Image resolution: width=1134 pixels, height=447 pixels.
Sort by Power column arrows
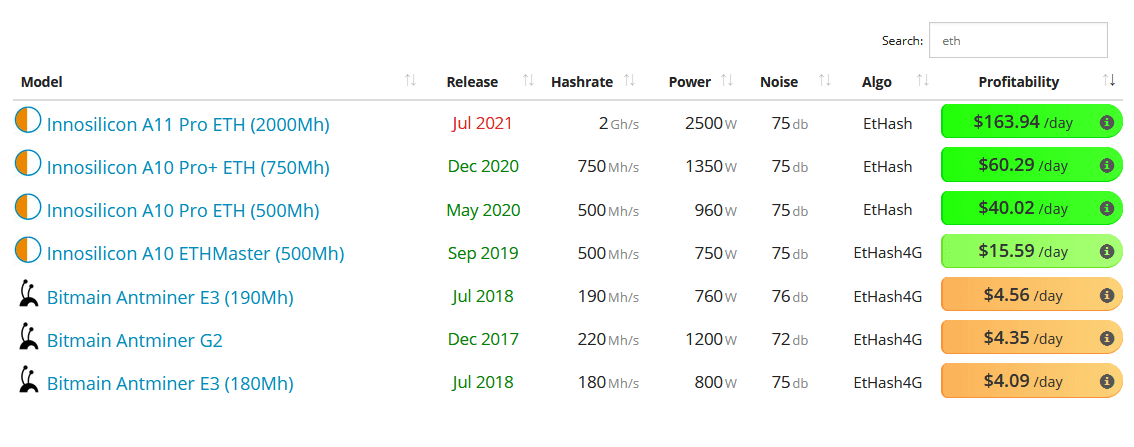coord(727,80)
